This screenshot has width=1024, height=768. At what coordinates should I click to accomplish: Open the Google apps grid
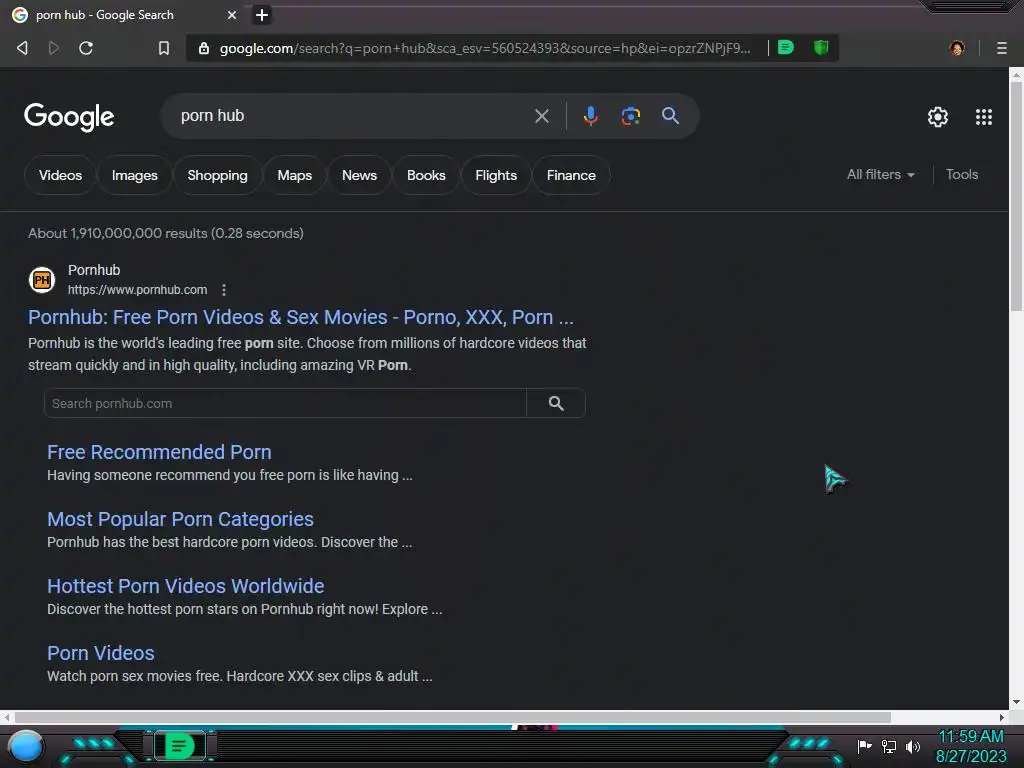pos(984,117)
